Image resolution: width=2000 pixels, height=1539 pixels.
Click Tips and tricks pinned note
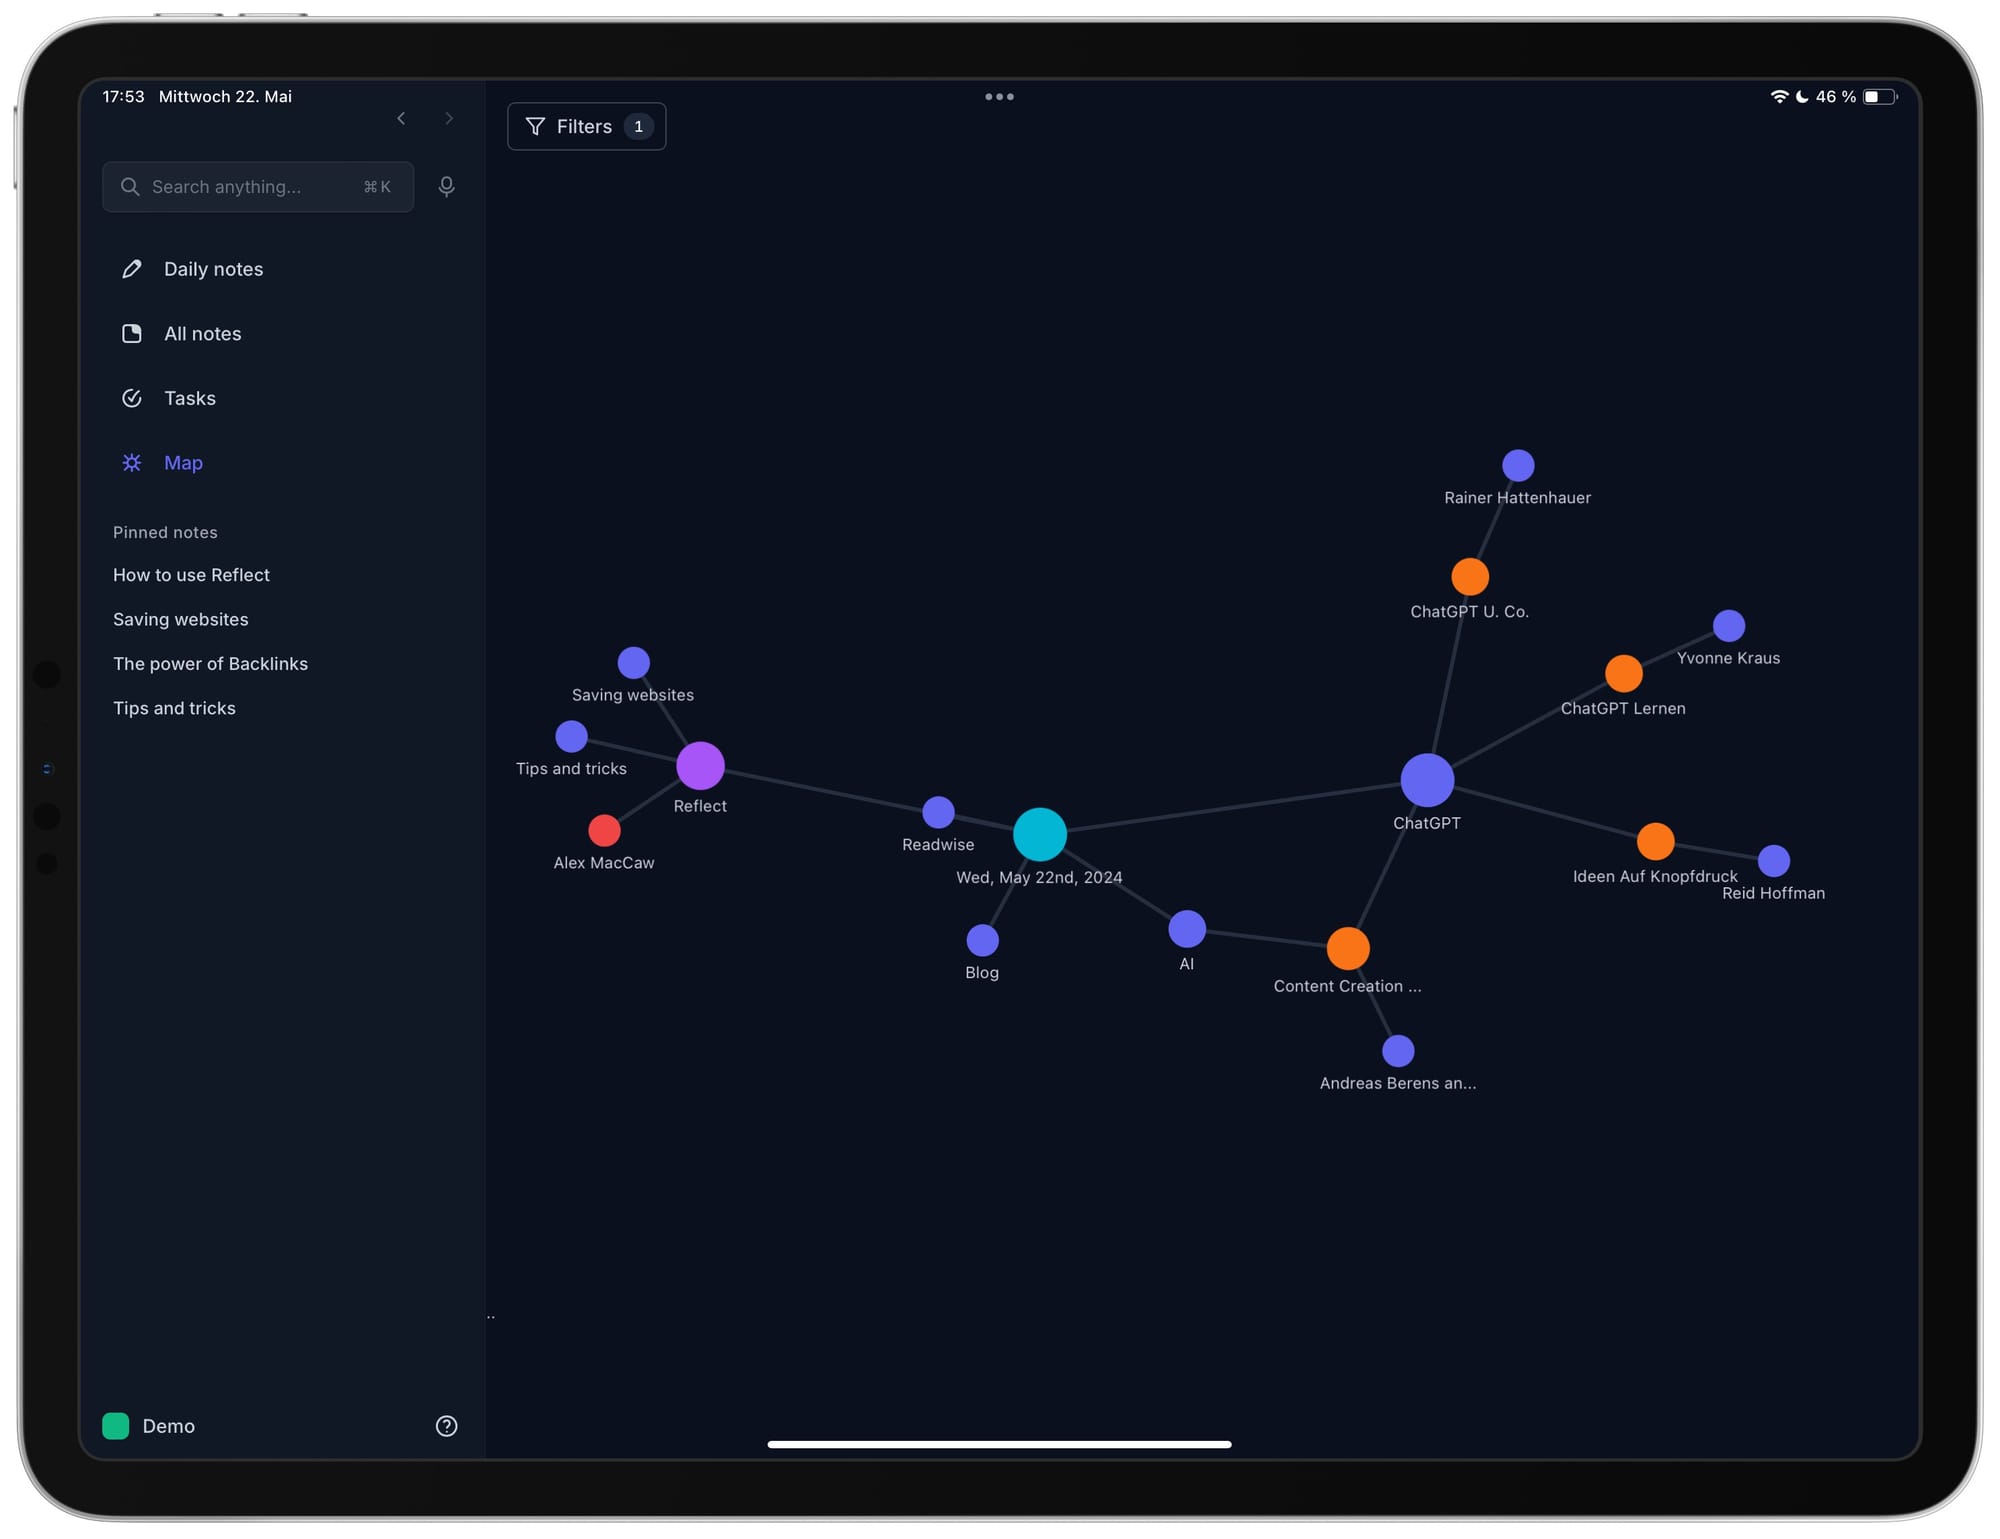click(x=173, y=706)
